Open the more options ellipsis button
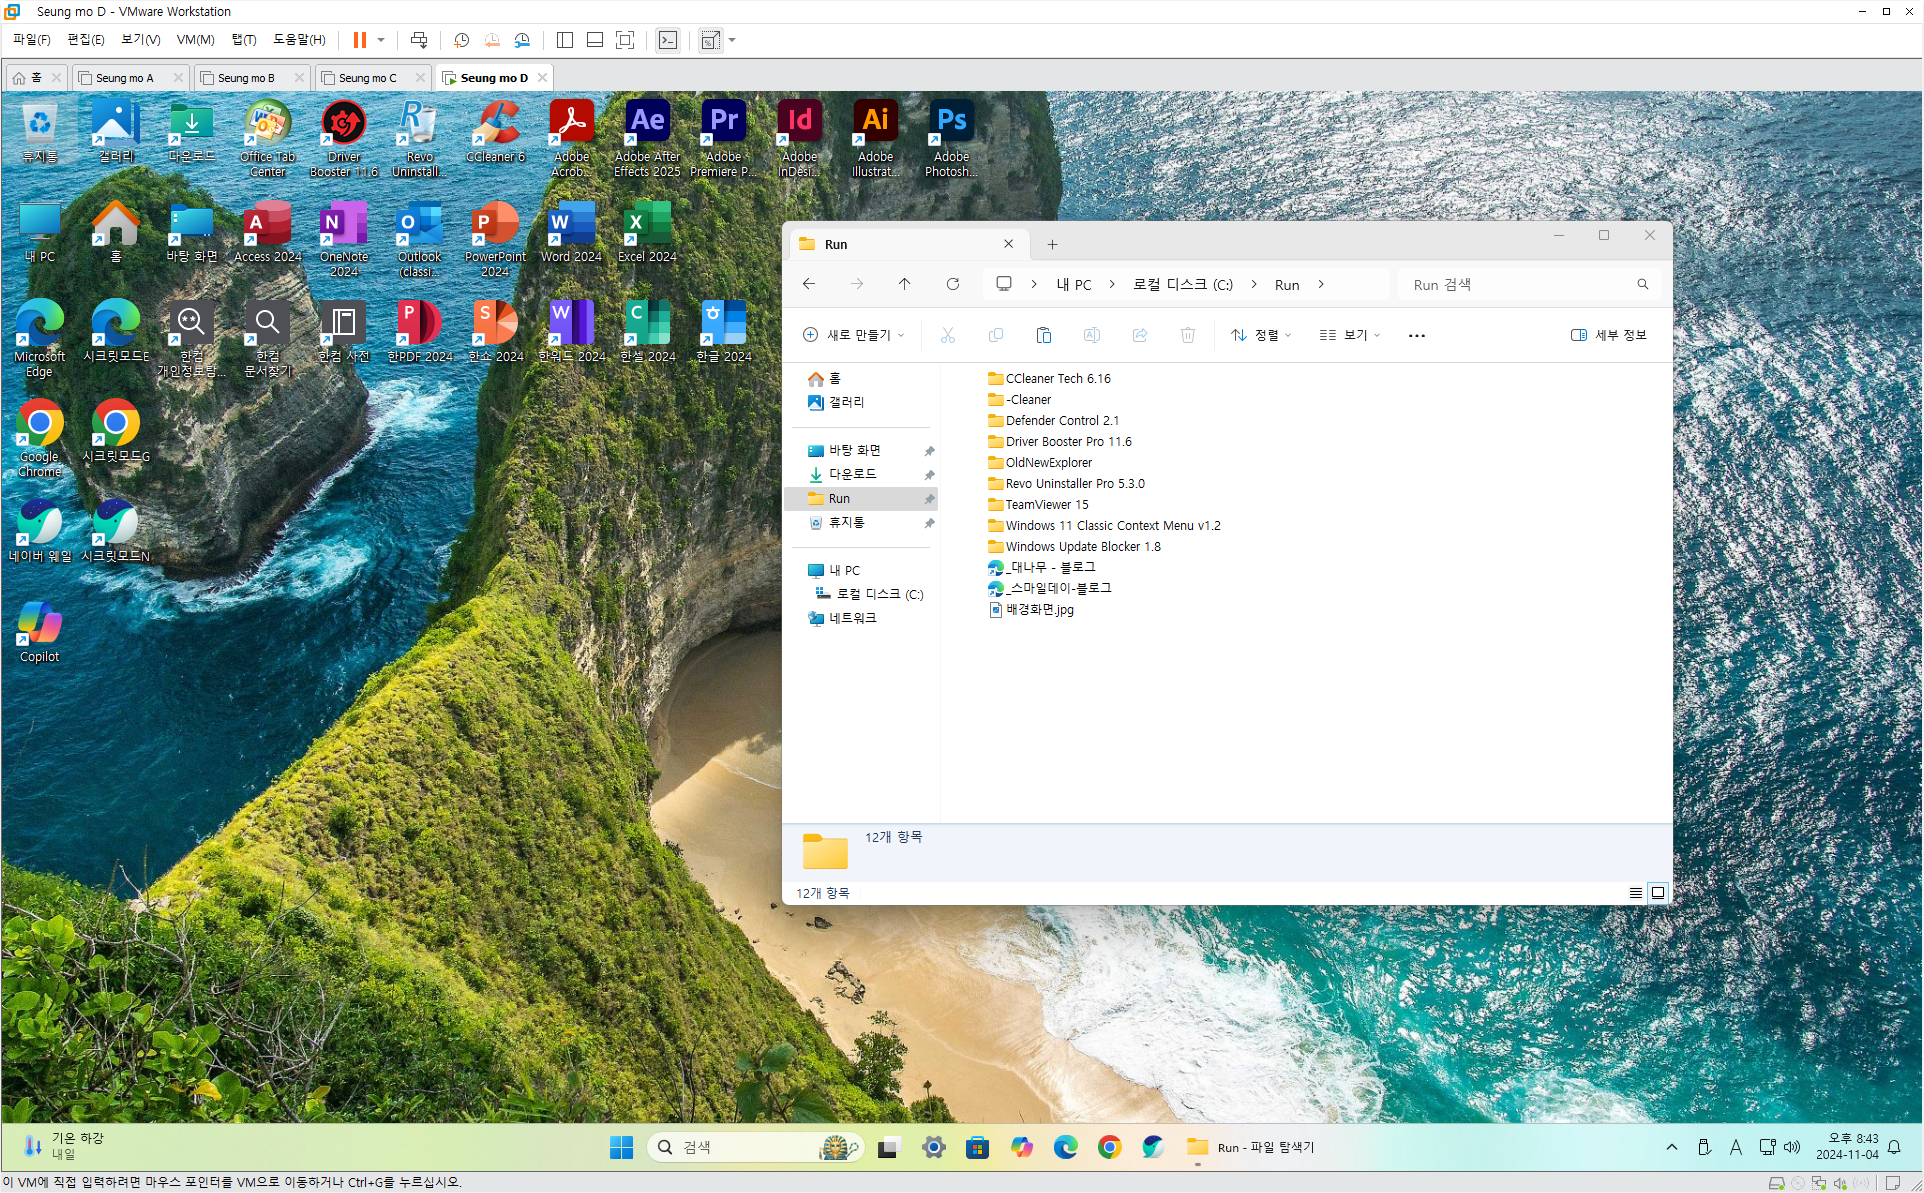Screen dimensions: 1924x1193 (1416, 335)
